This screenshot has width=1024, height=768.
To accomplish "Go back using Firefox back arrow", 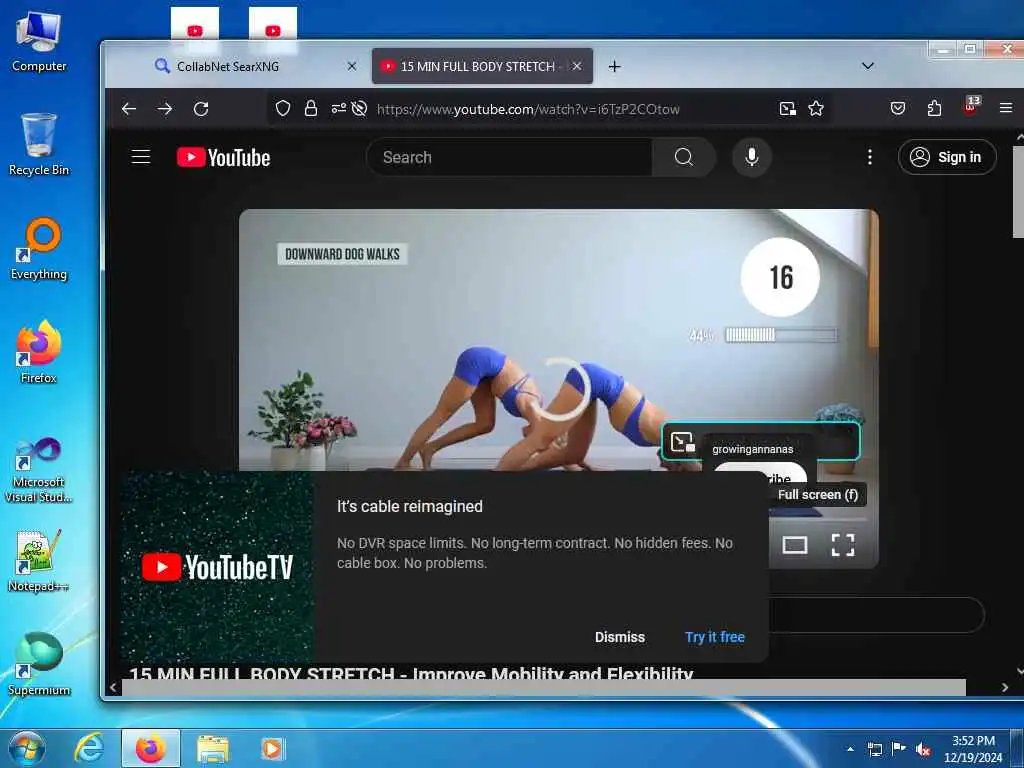I will (129, 109).
